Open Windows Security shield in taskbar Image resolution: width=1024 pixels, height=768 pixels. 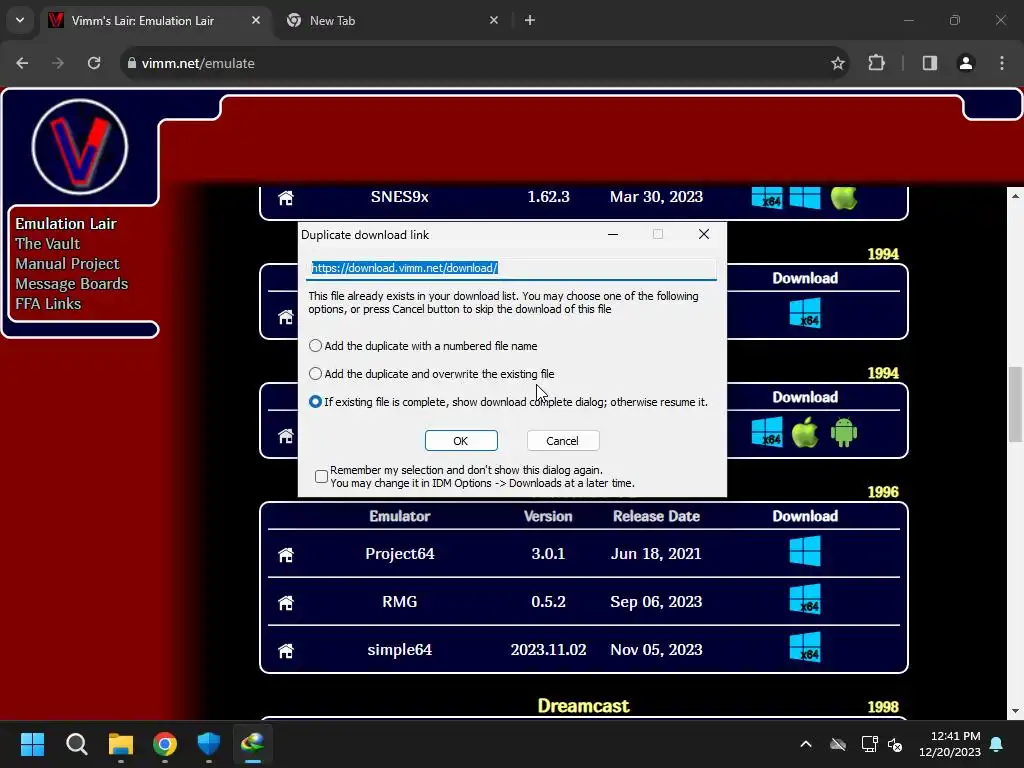point(209,744)
